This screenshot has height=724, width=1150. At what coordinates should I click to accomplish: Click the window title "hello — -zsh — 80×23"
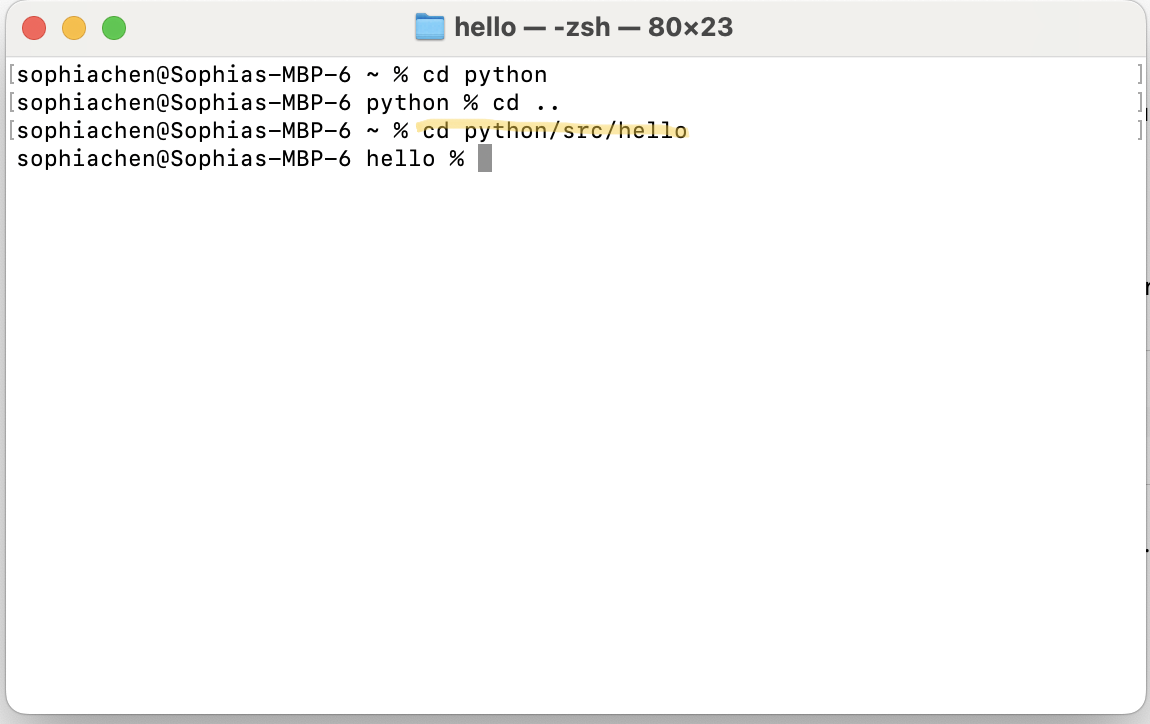(593, 27)
